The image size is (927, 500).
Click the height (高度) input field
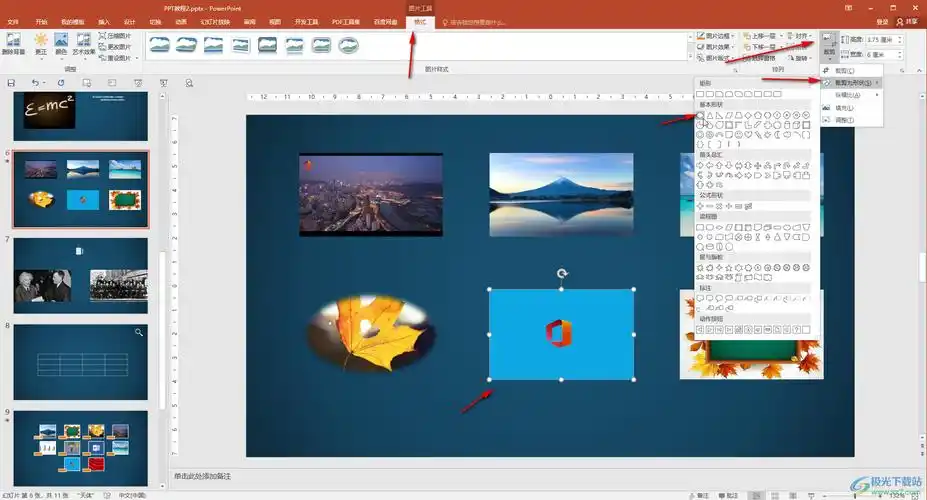pos(885,40)
